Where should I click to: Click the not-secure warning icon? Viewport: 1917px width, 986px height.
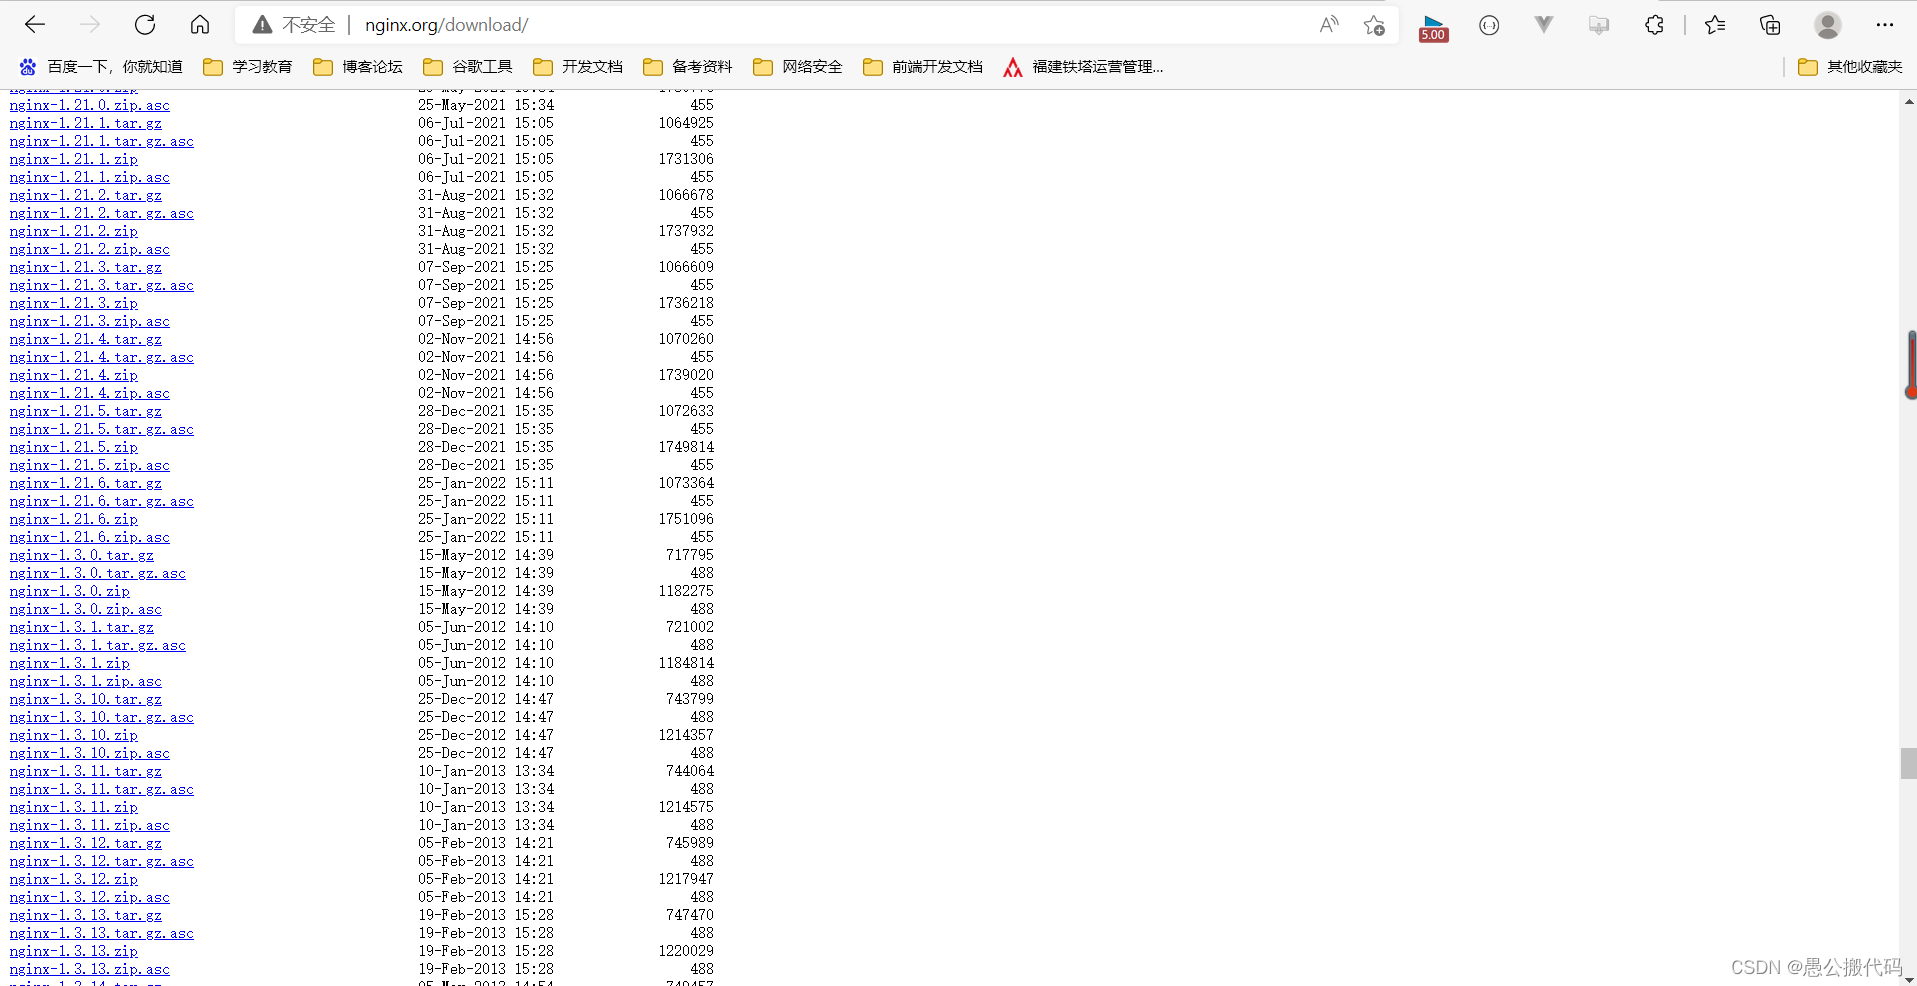click(x=262, y=25)
